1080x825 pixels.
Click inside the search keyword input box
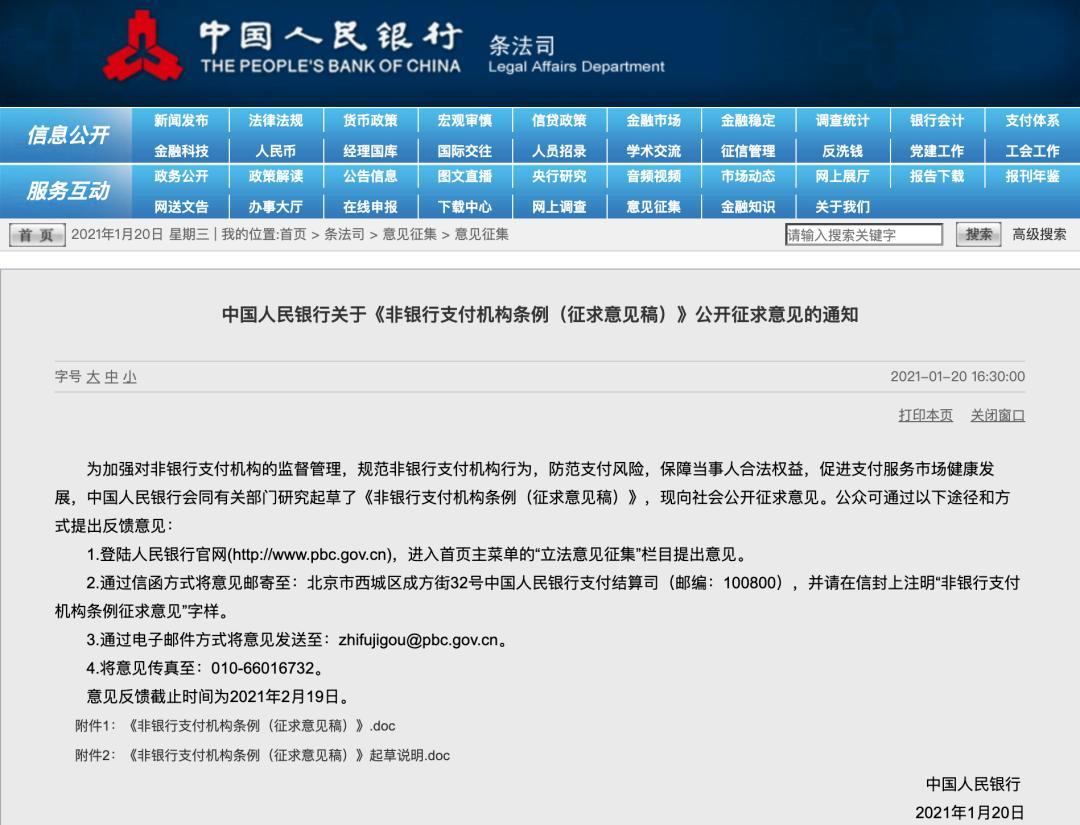click(865, 234)
